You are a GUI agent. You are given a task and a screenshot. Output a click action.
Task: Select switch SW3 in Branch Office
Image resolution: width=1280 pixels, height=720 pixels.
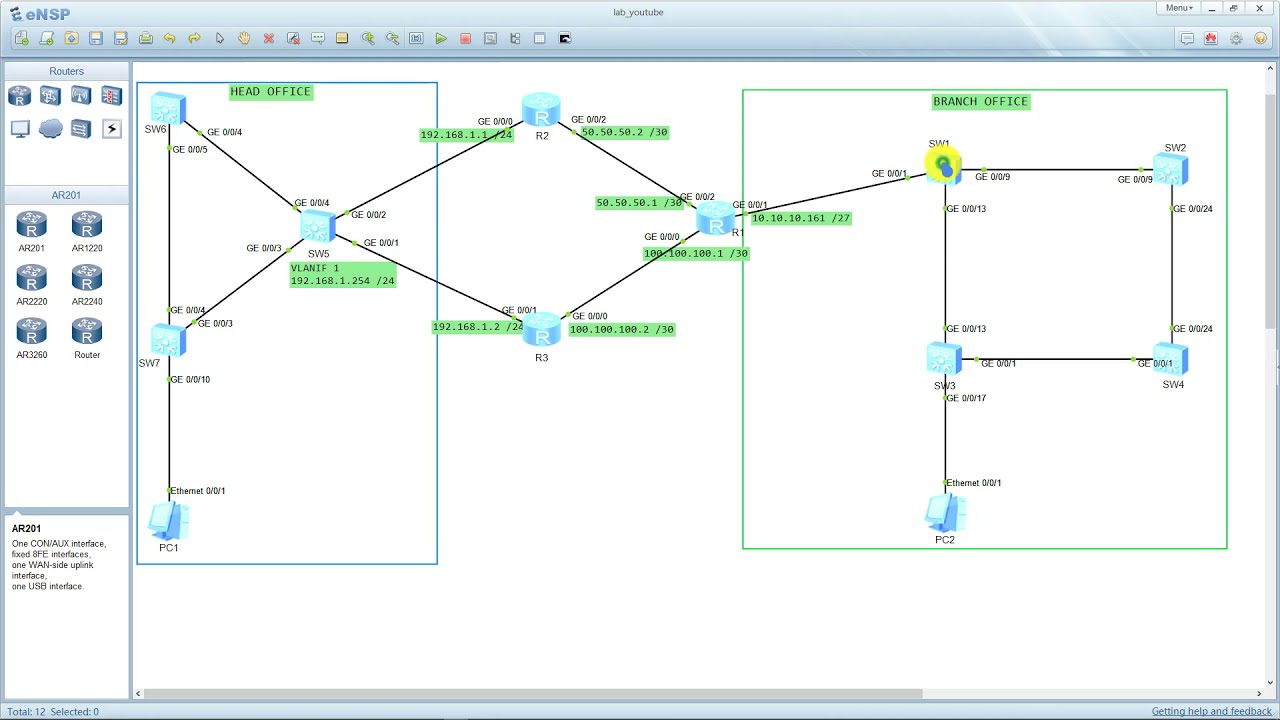[944, 359]
